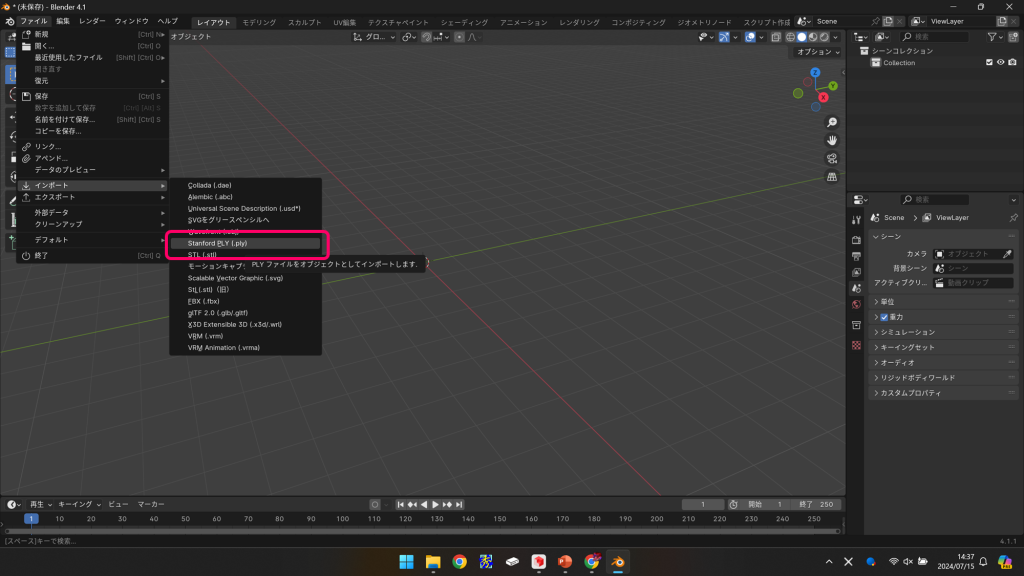Play the animation in reverse
This screenshot has height=576, width=1024.
point(424,504)
